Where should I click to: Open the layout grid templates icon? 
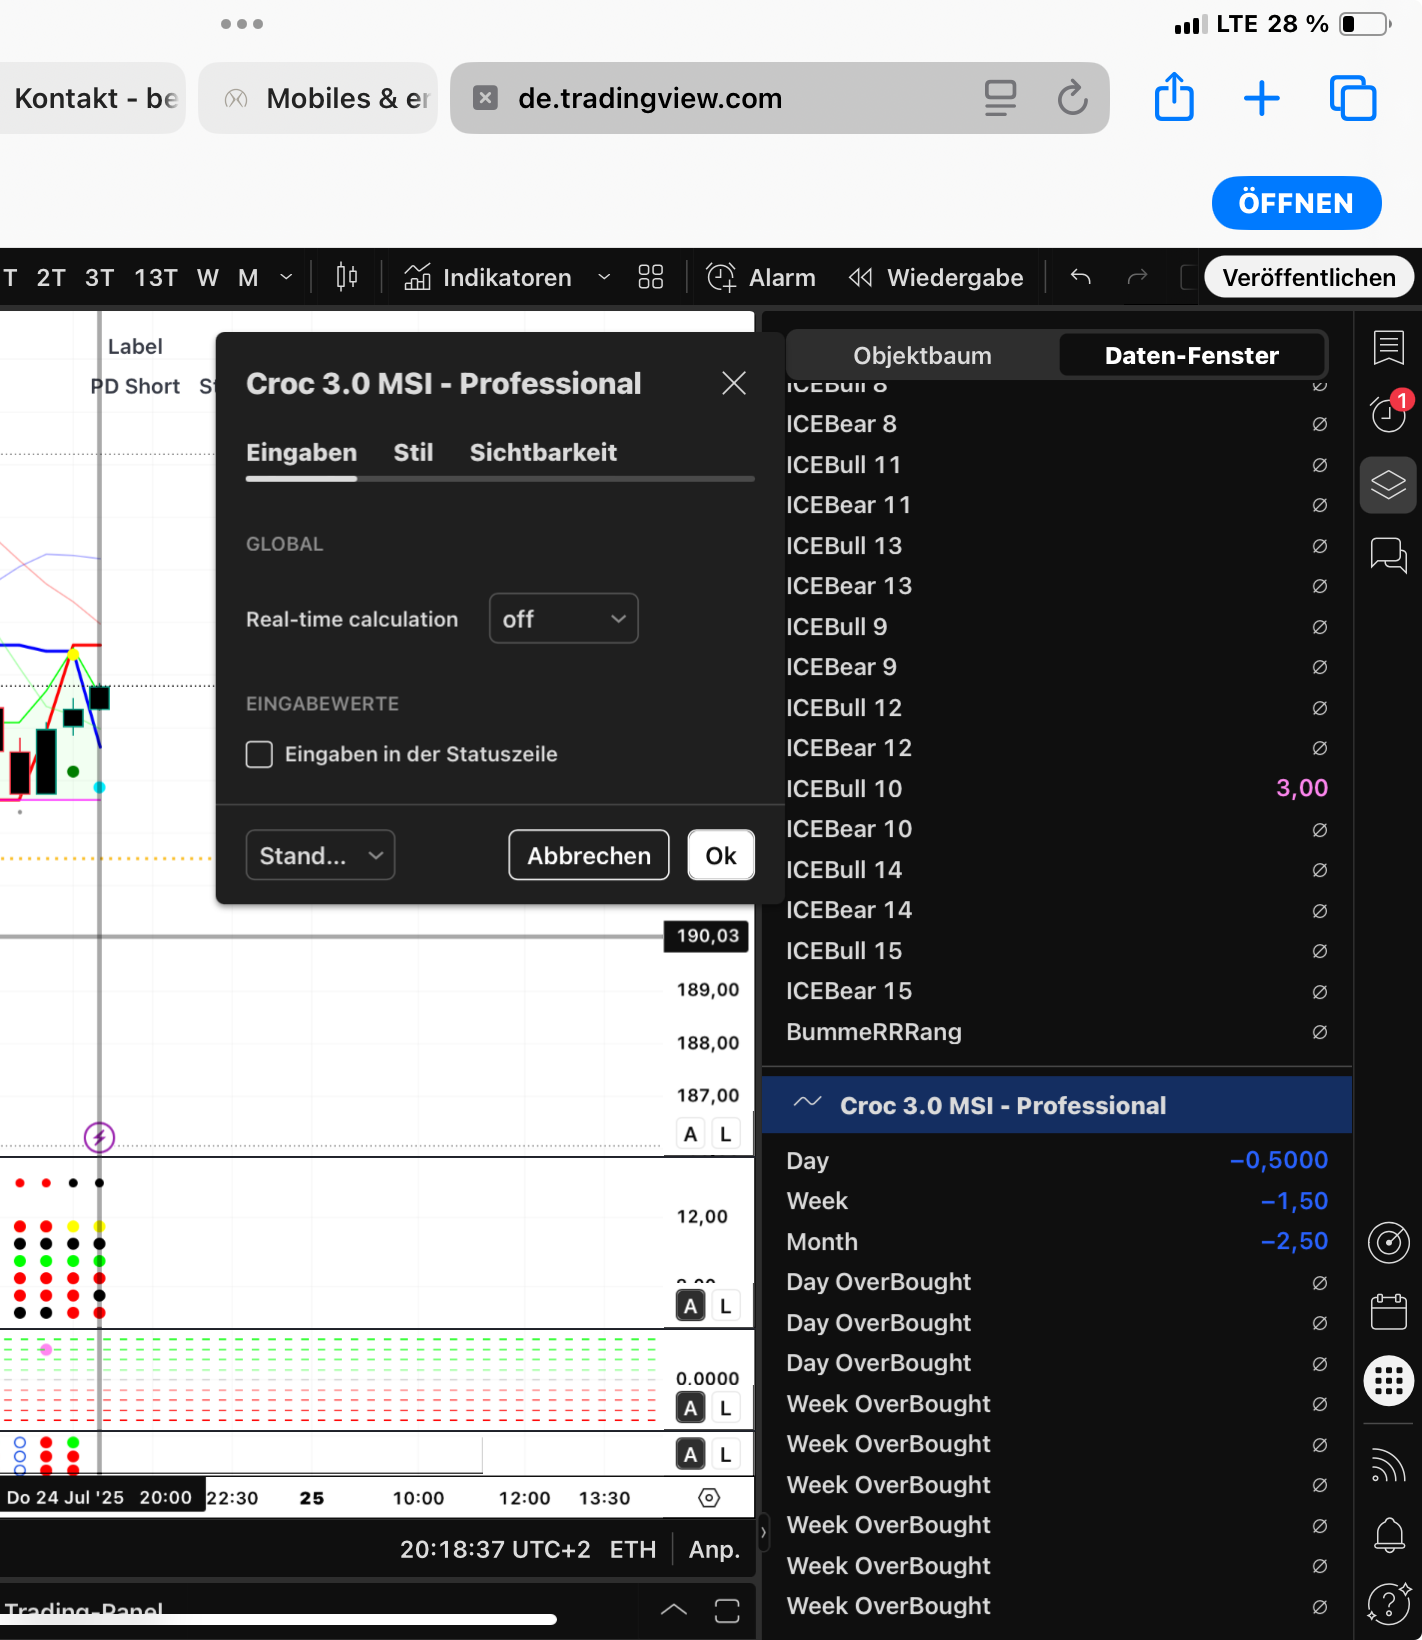(651, 278)
